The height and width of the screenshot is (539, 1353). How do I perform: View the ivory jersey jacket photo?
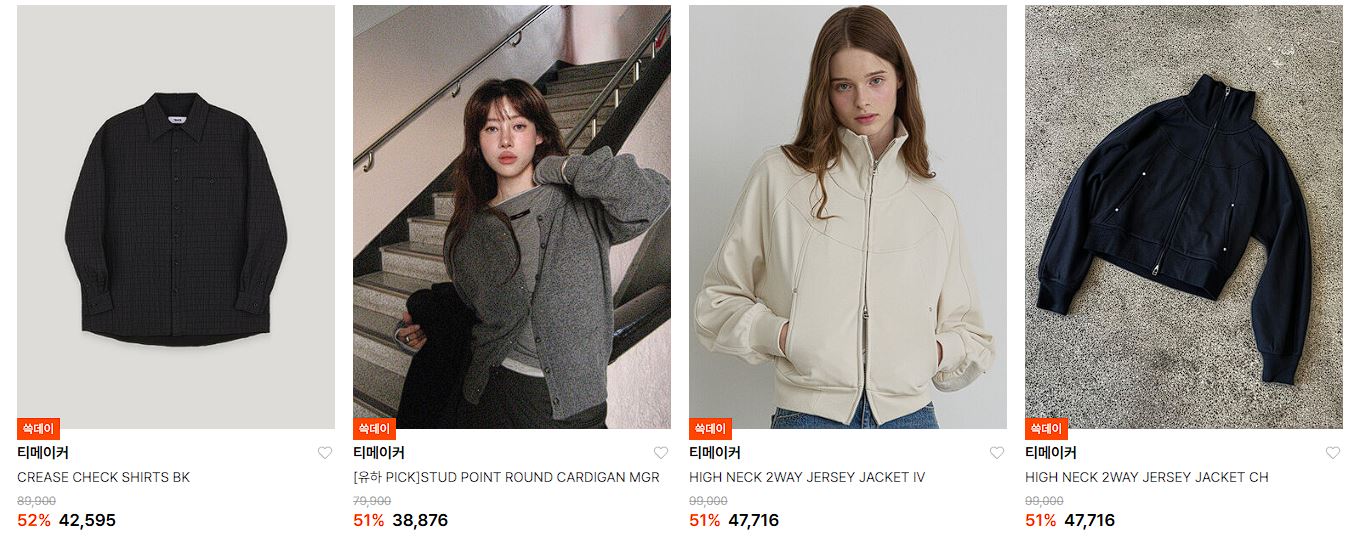point(848,217)
